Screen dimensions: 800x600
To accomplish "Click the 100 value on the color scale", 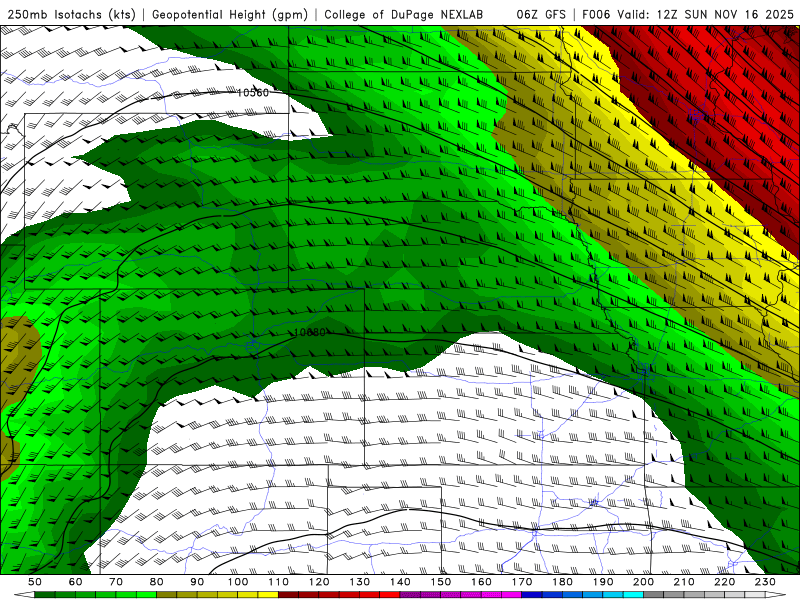I will 238,582.
